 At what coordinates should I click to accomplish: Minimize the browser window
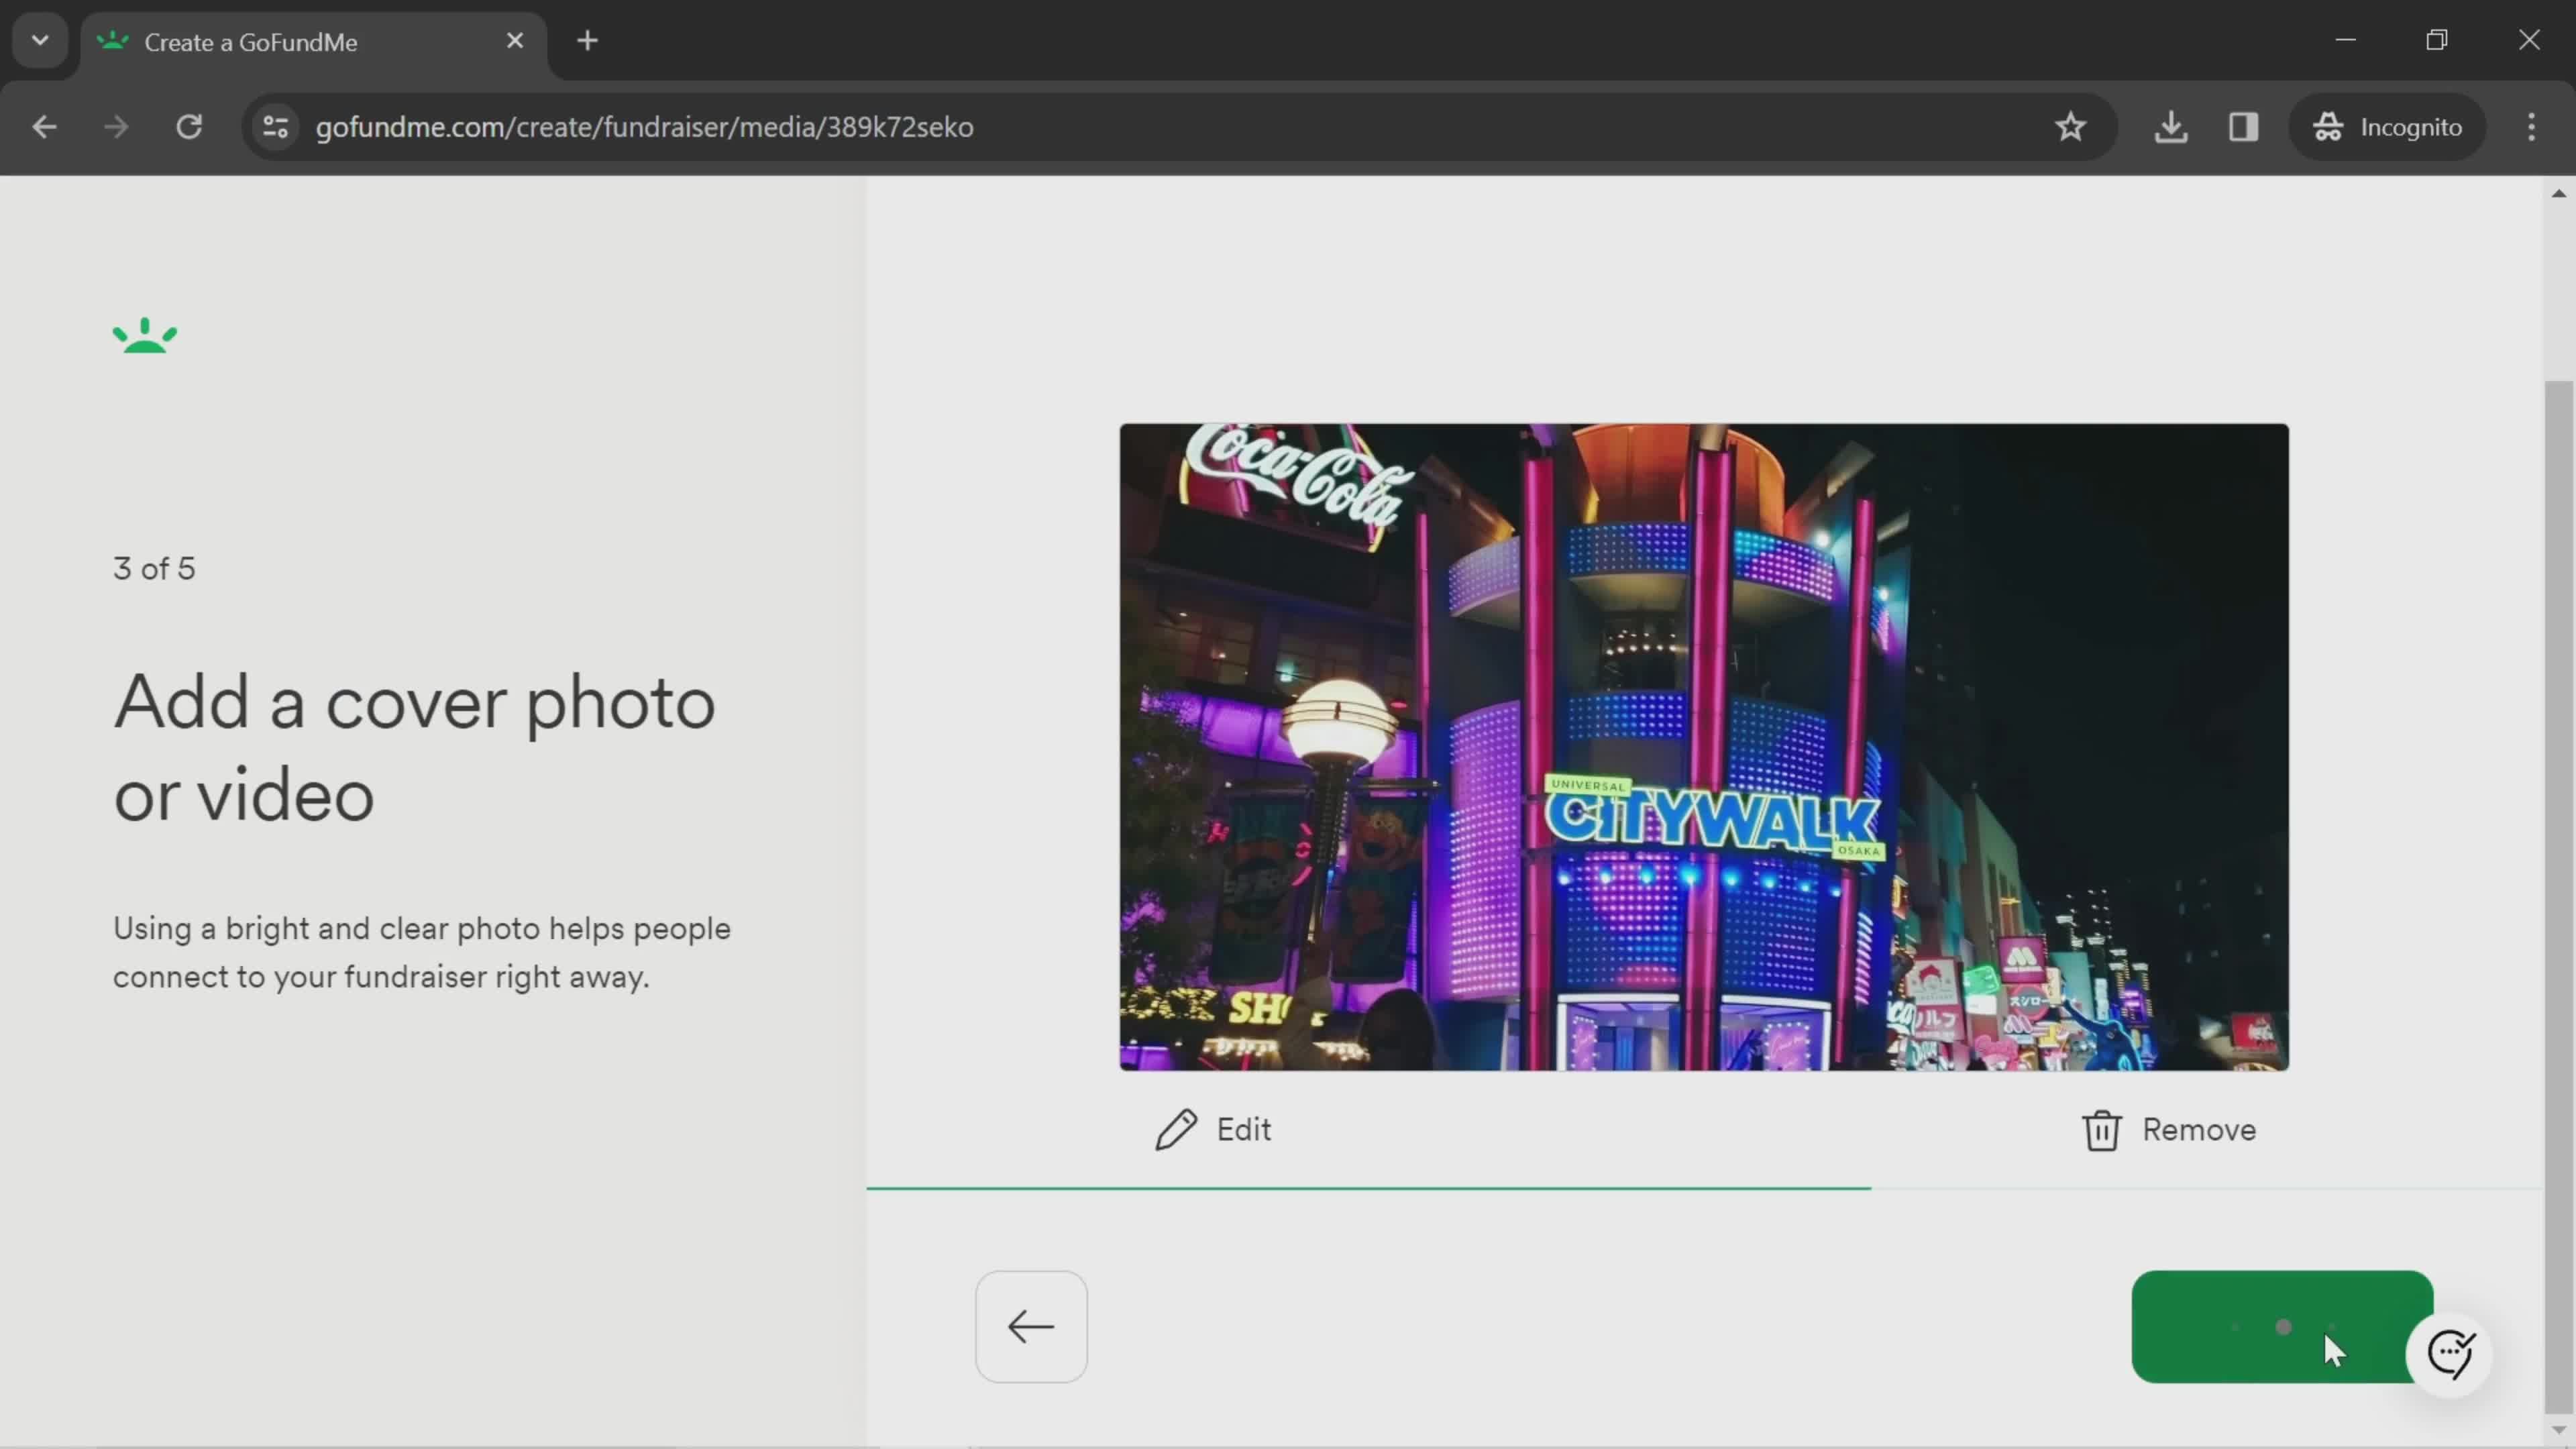pos(2346,40)
